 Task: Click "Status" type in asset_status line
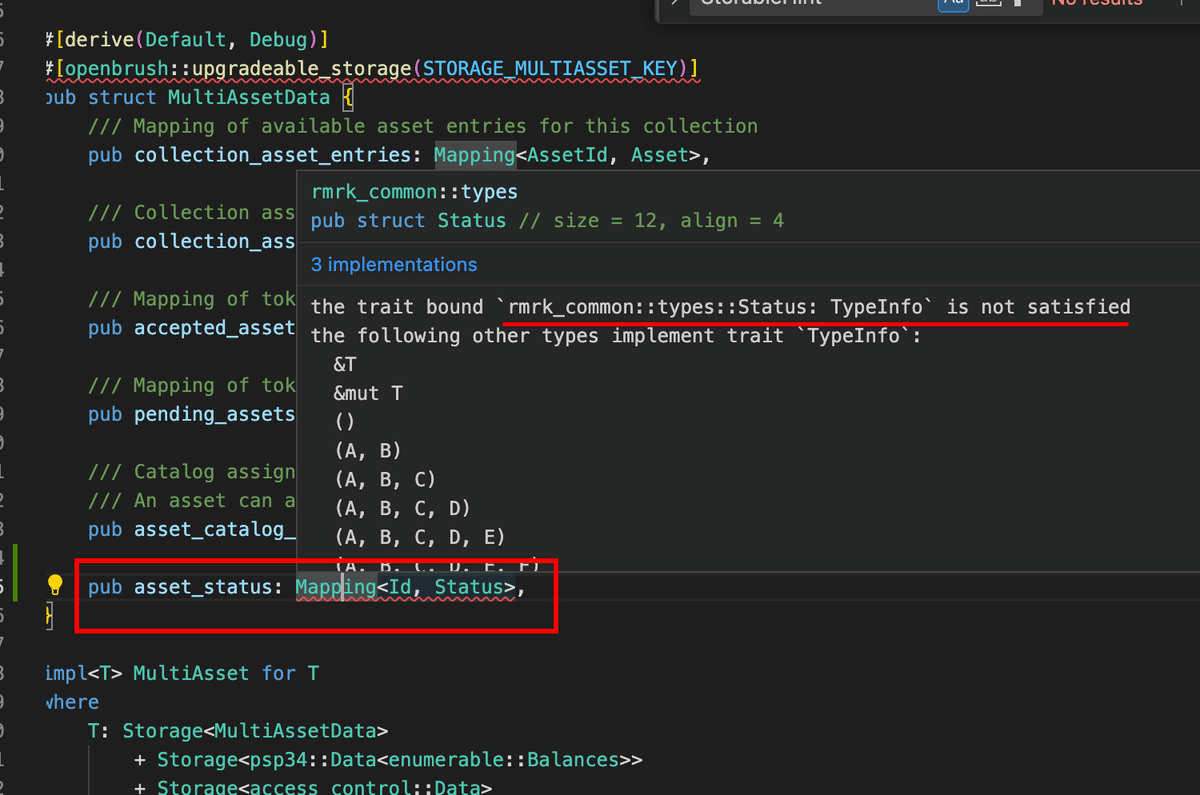coord(469,588)
